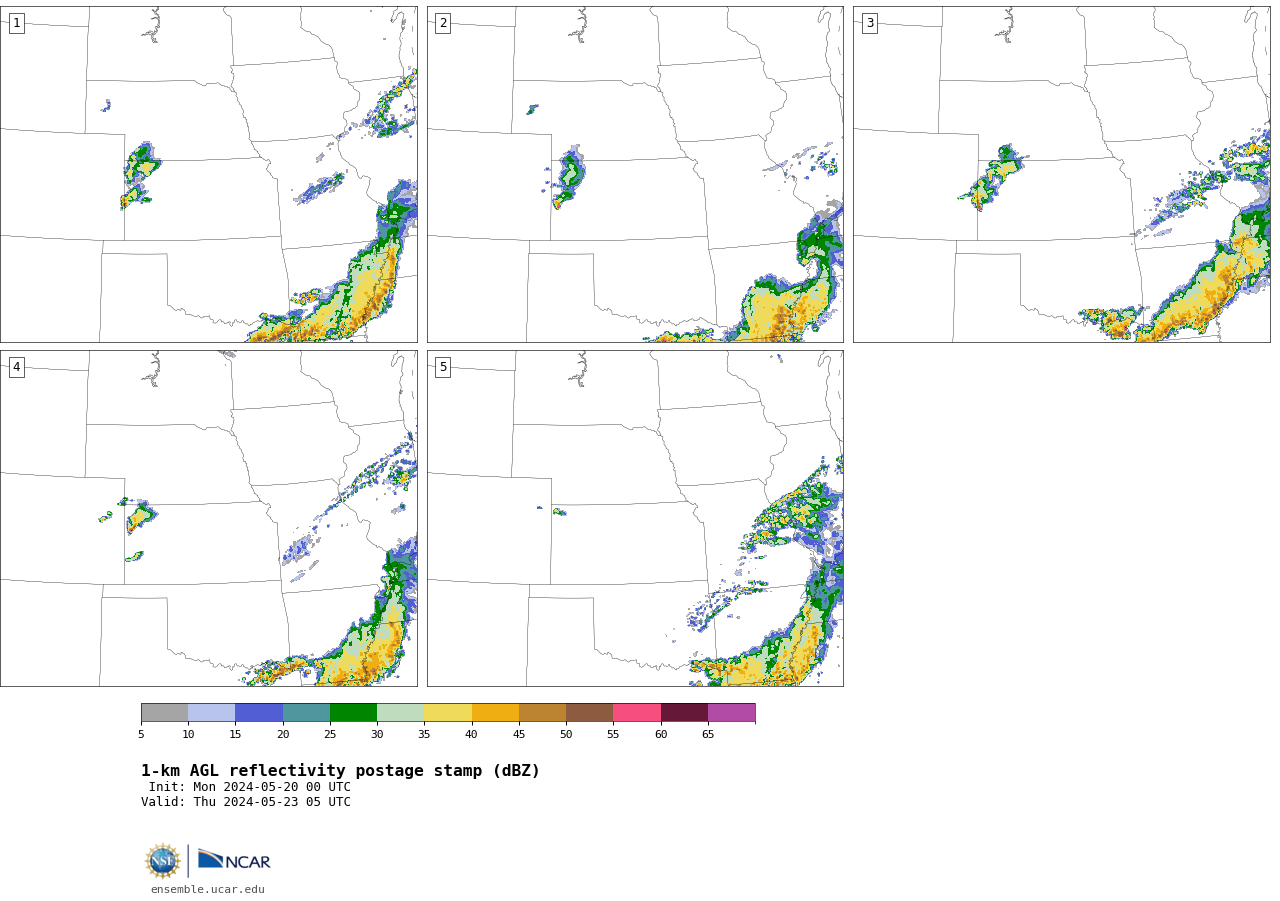Viewport: 1280px width, 901px height.
Task: Click the orange 40-45 dBZ swatch
Action: pos(495,713)
